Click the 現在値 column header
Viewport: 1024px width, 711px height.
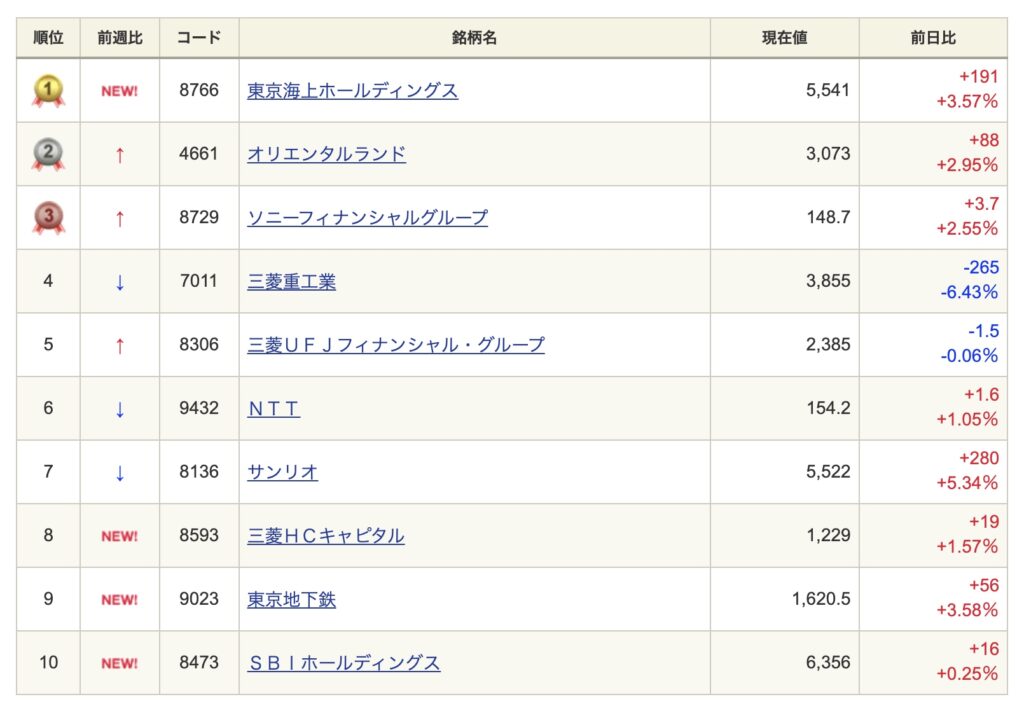pyautogui.click(x=784, y=38)
